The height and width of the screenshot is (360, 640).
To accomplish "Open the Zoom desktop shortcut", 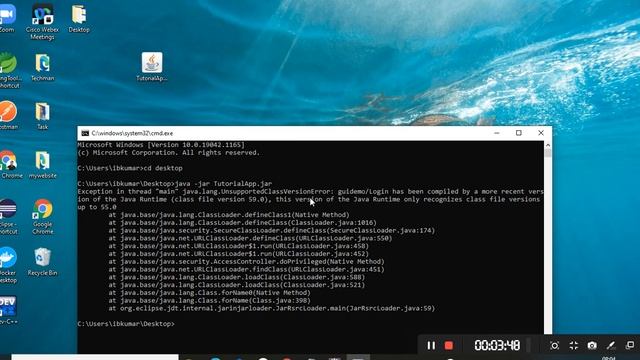I will (x=7, y=18).
